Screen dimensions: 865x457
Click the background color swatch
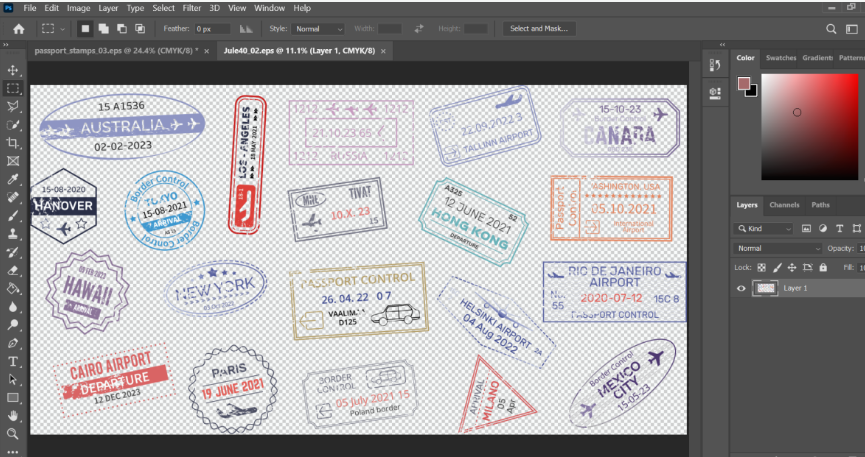tap(752, 92)
